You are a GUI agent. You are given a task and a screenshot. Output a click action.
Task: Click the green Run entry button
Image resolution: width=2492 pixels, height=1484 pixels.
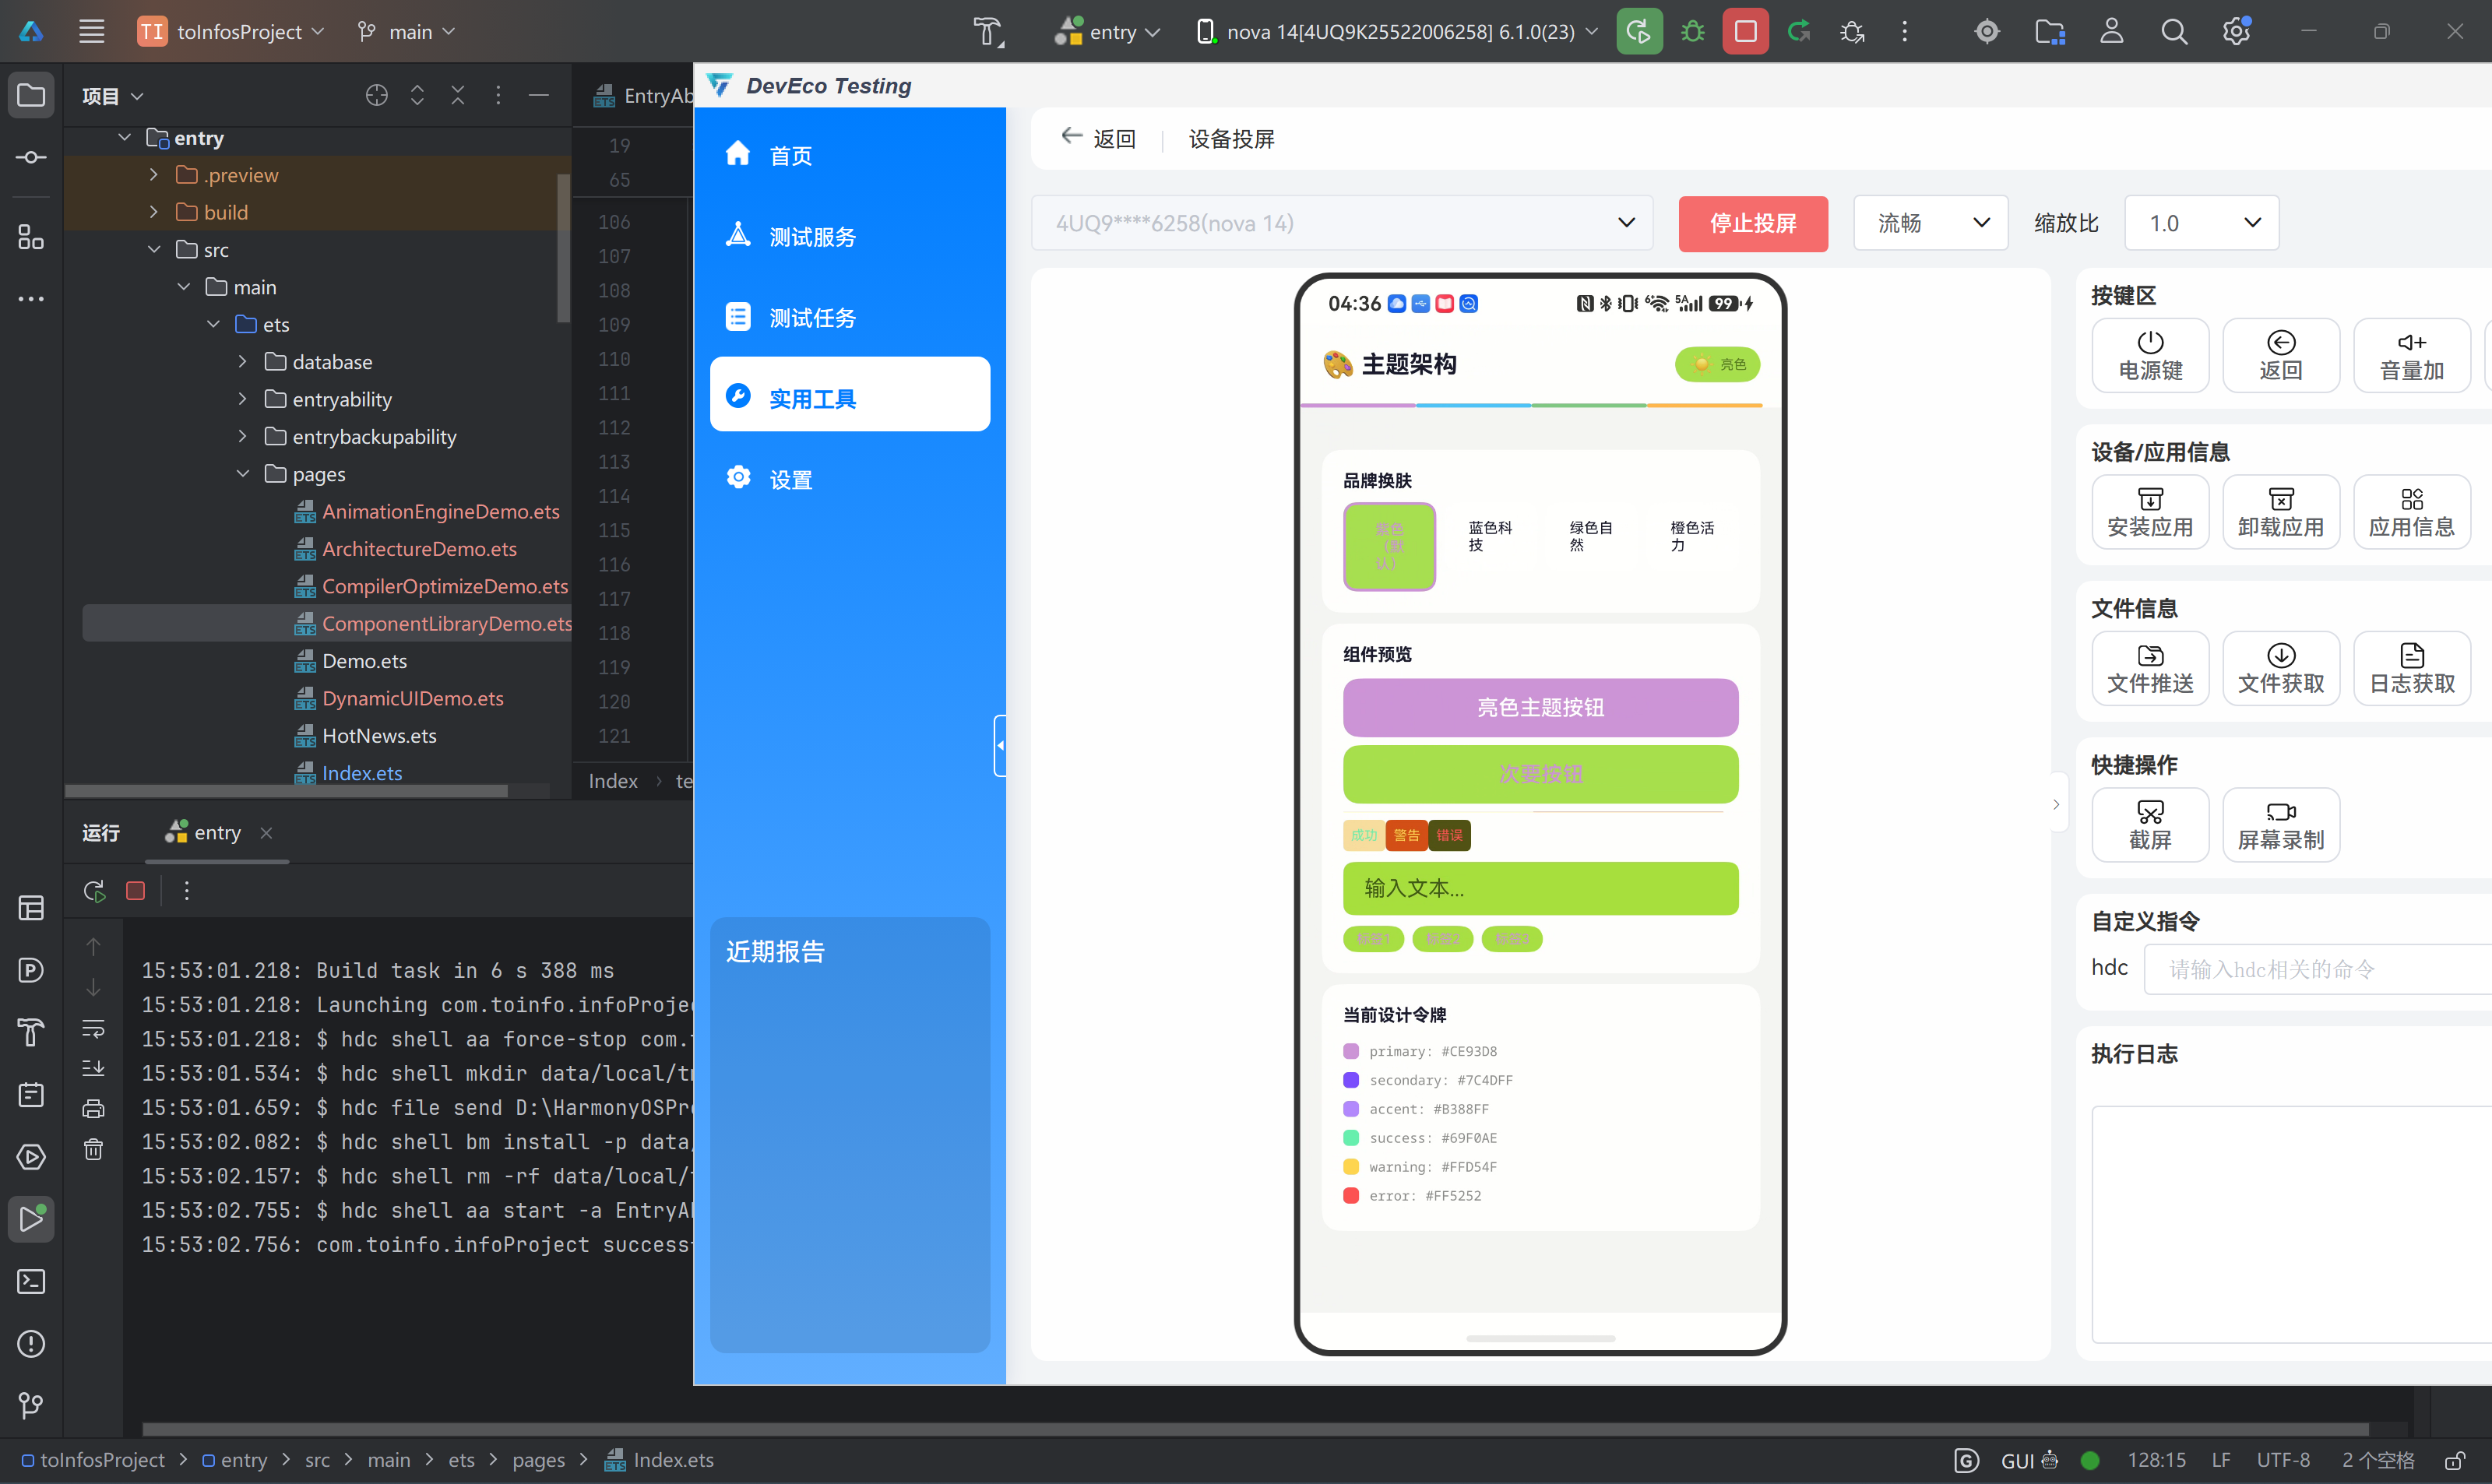pyautogui.click(x=1639, y=31)
